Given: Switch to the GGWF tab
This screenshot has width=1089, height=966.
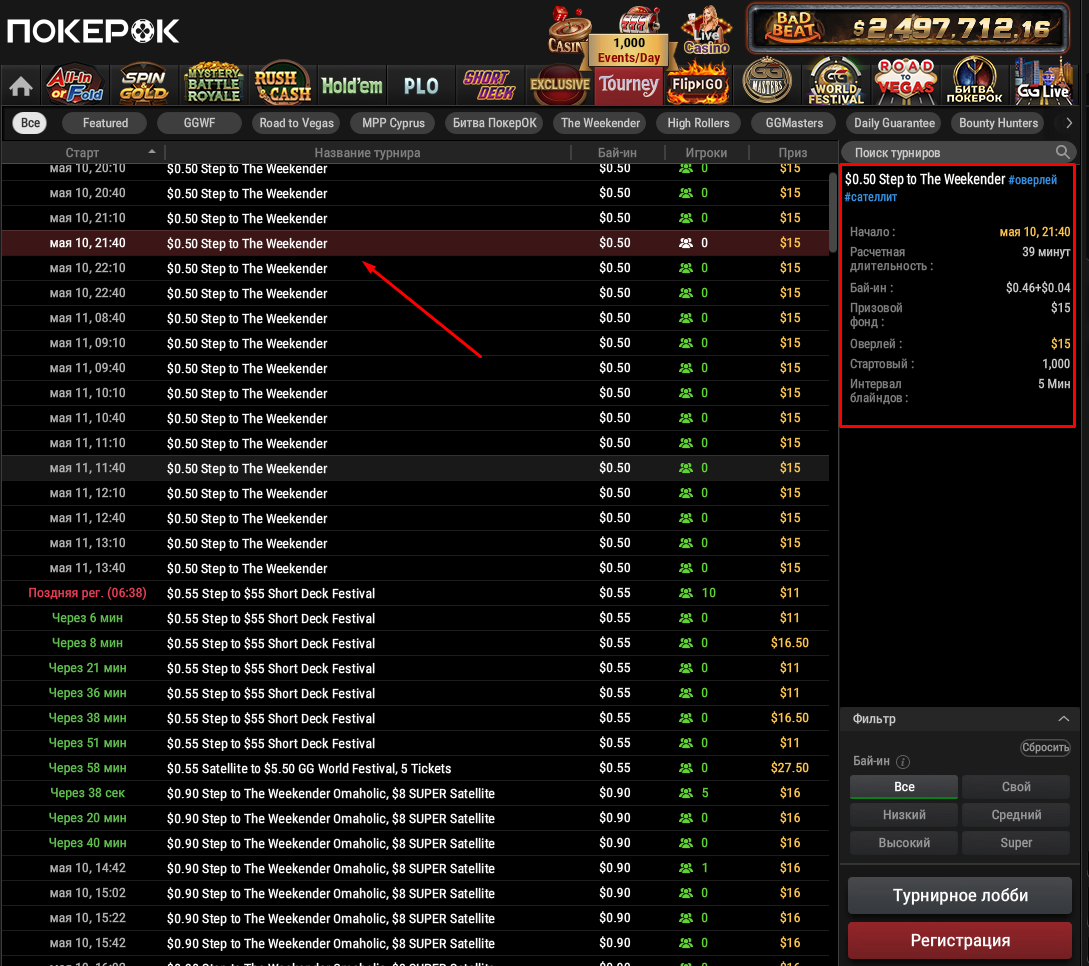Looking at the screenshot, I should (x=199, y=123).
